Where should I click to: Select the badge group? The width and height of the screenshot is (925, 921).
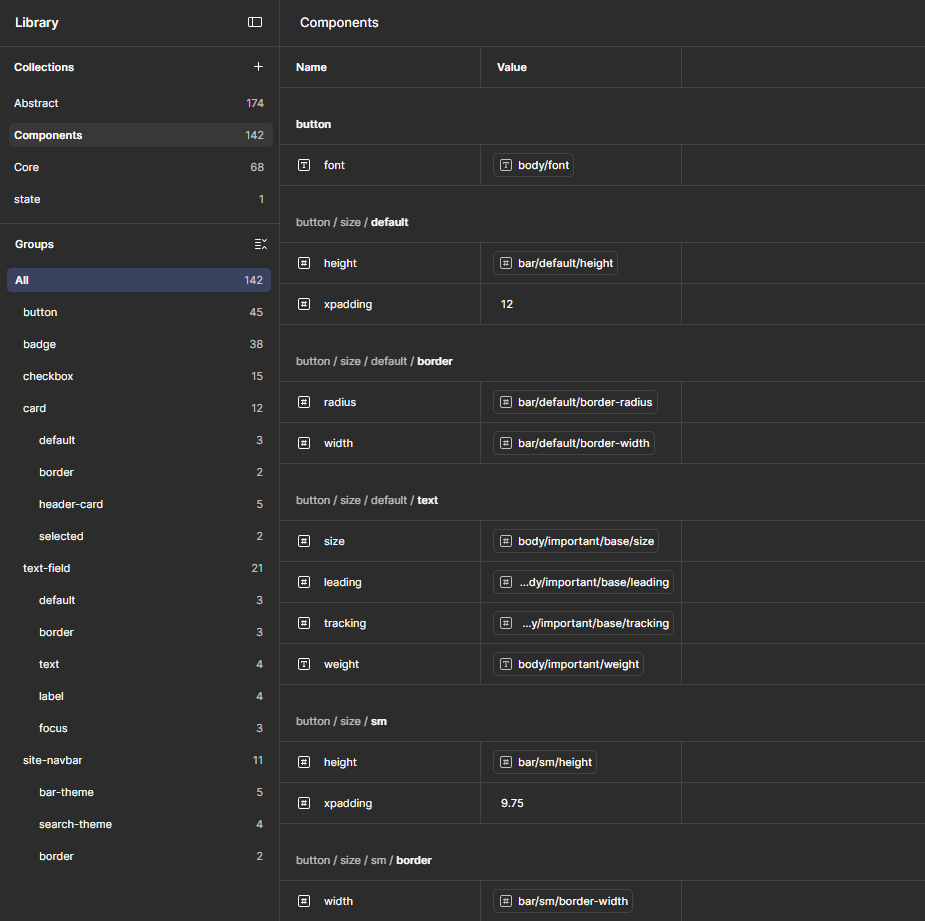[x=139, y=344]
